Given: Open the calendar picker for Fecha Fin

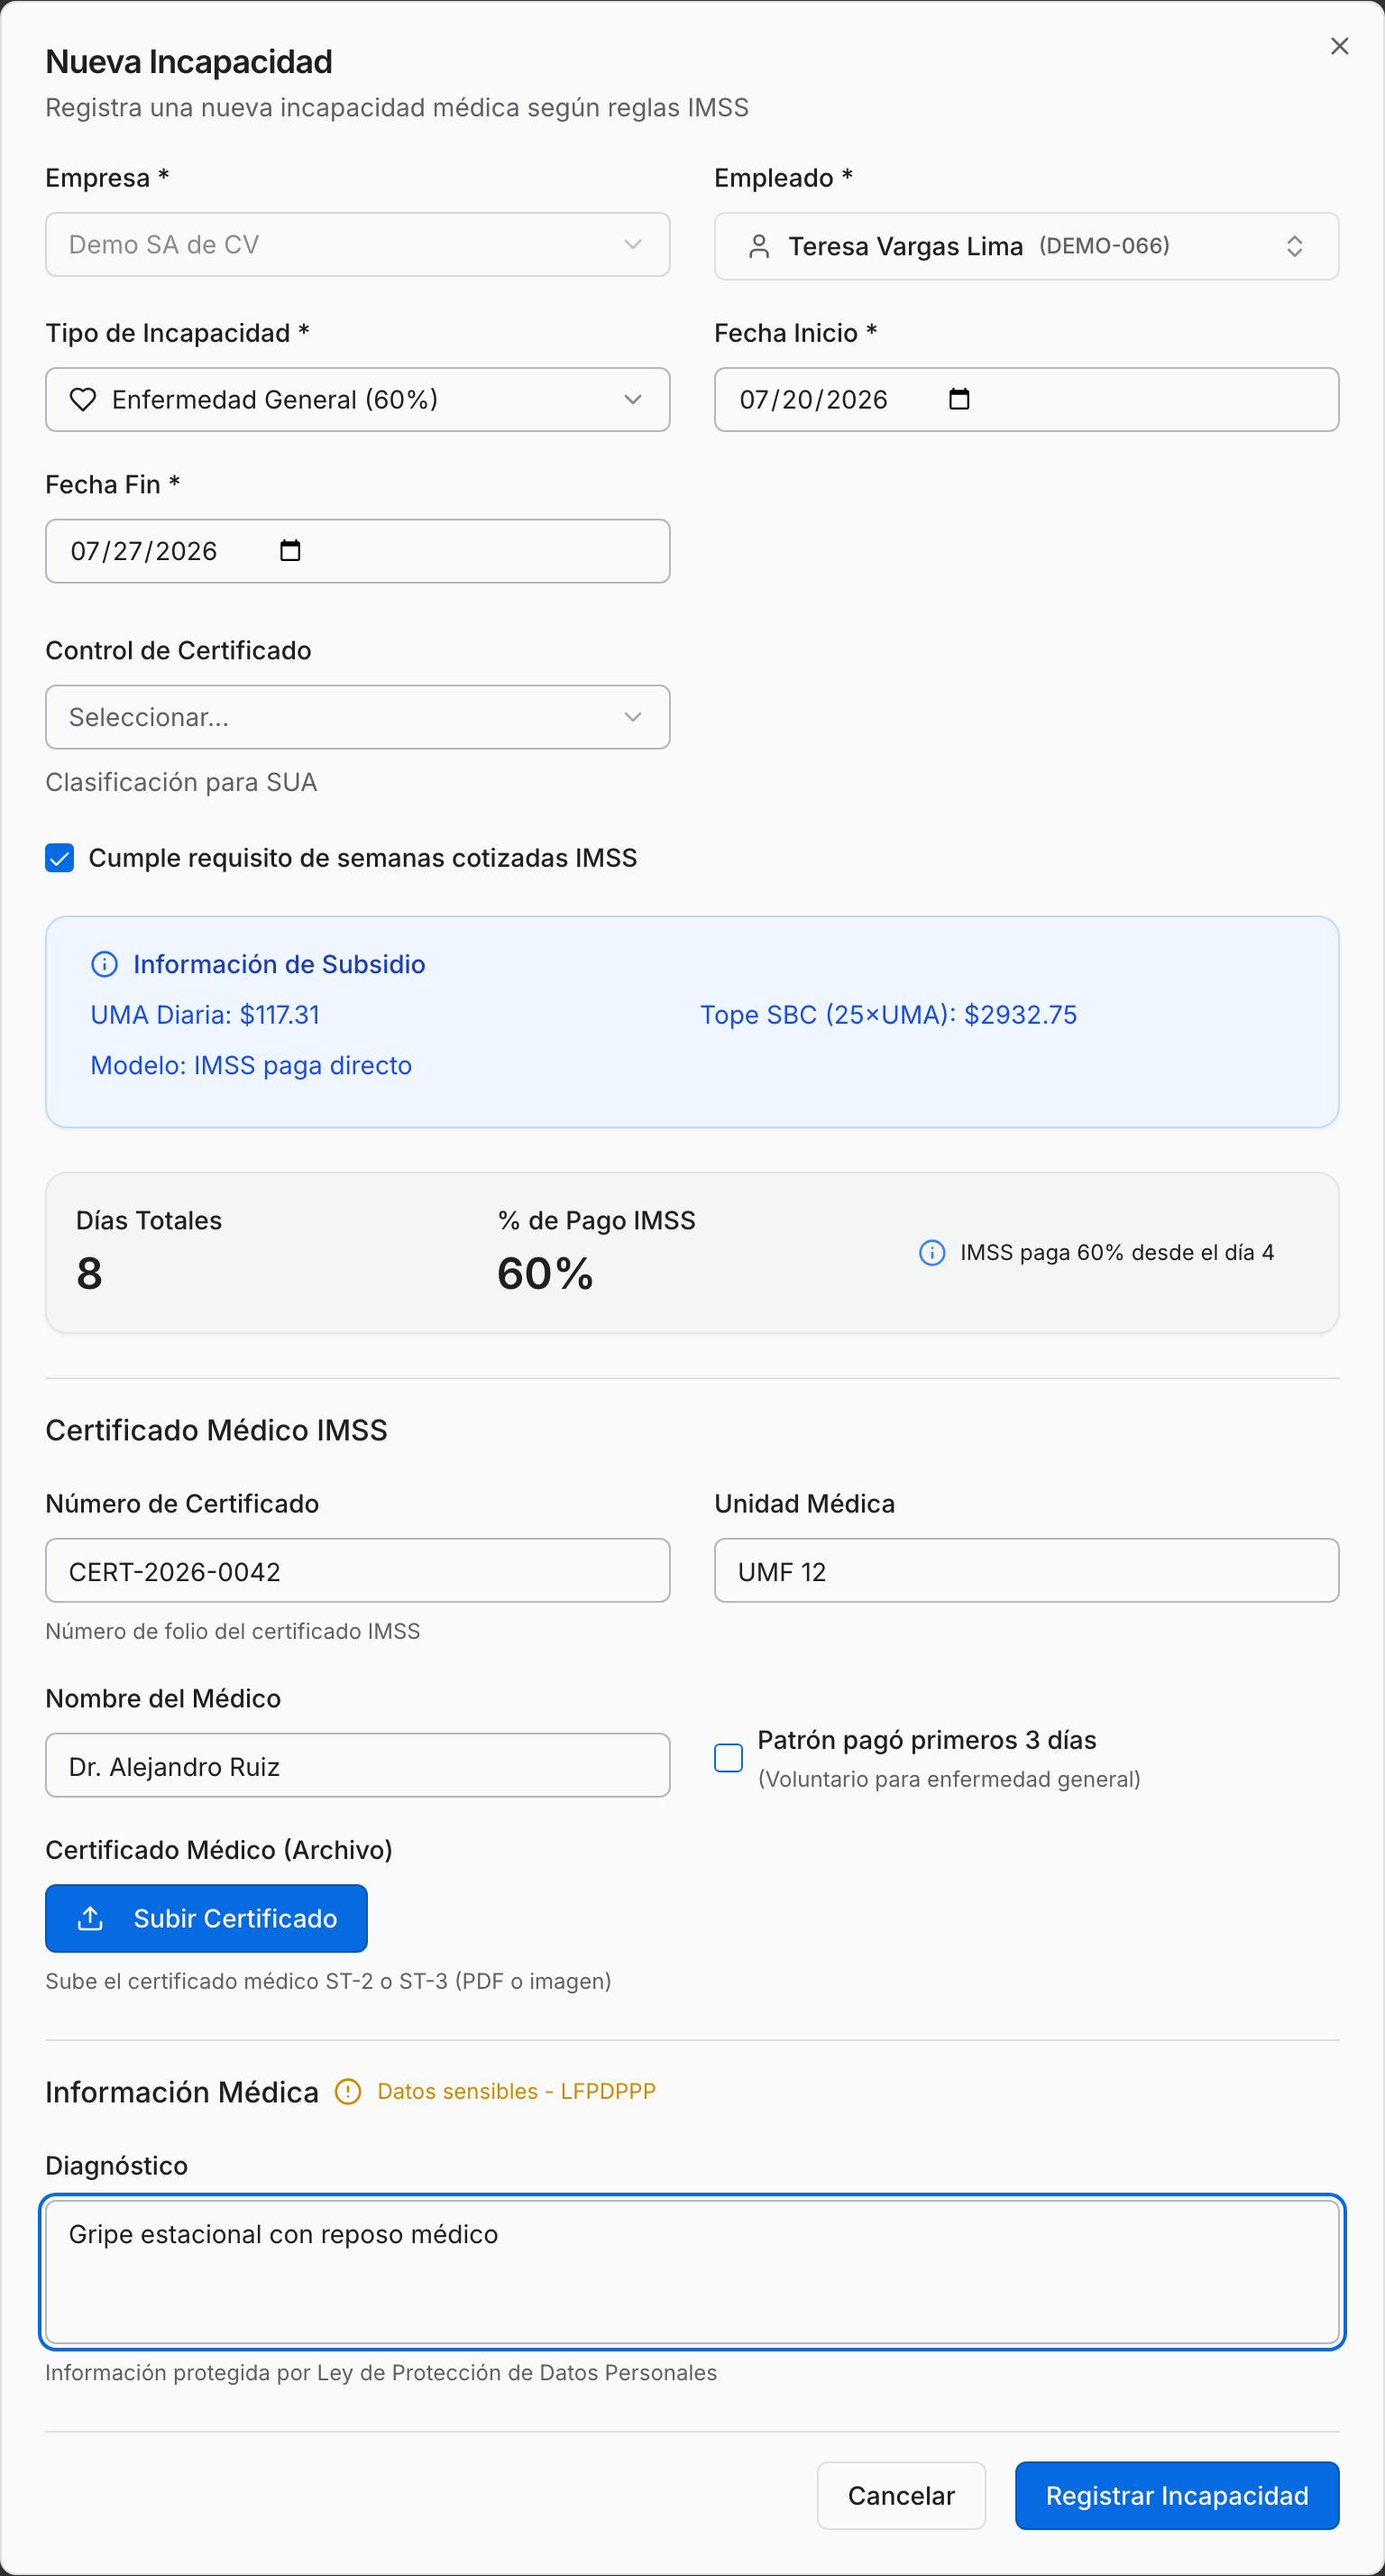Looking at the screenshot, I should (290, 551).
